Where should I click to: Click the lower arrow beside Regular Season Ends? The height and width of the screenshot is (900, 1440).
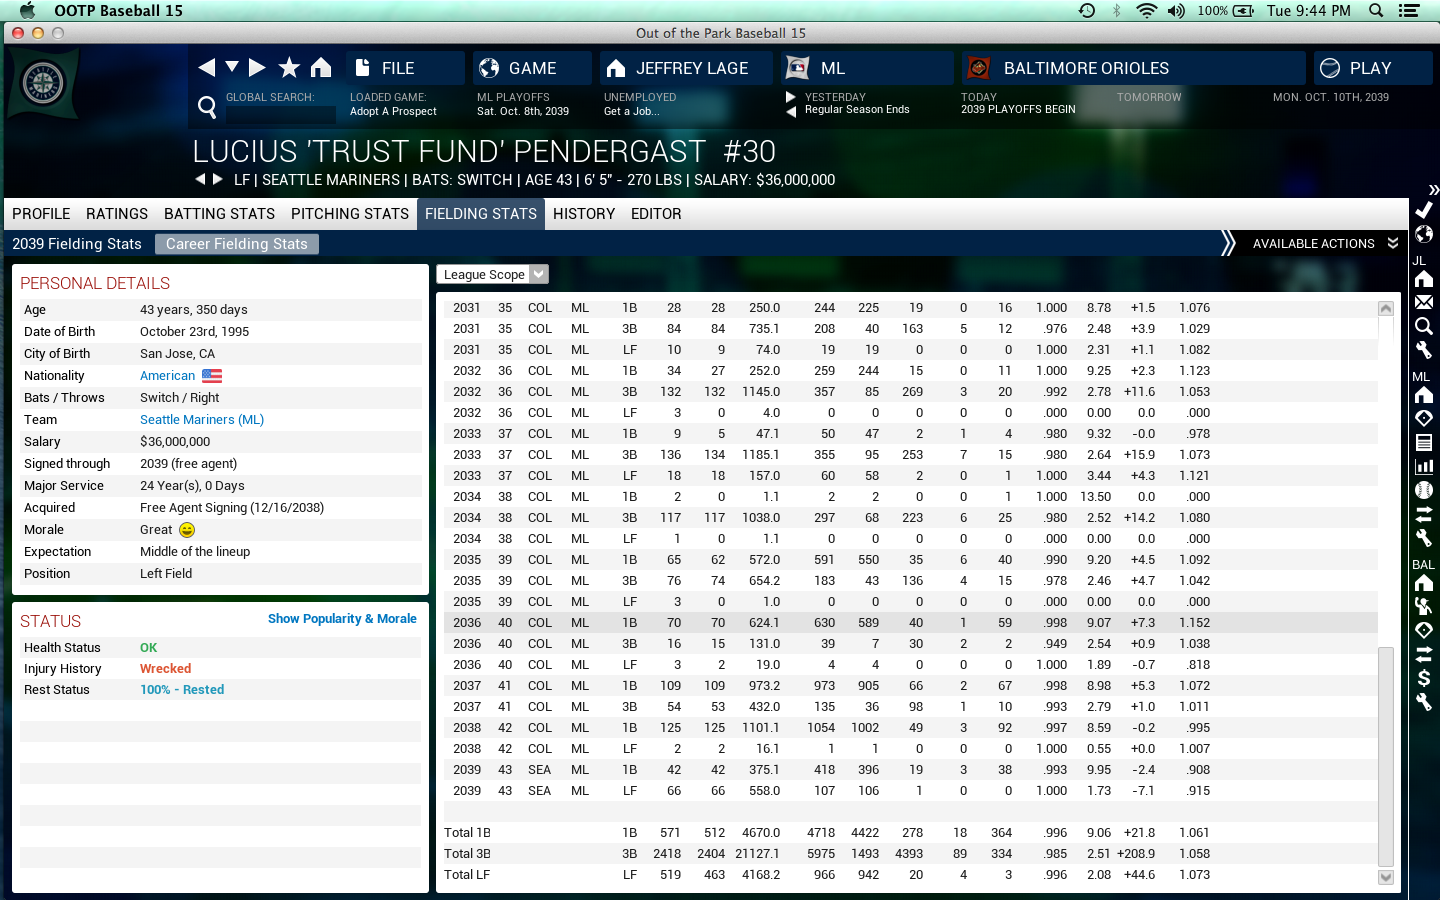pyautogui.click(x=791, y=111)
